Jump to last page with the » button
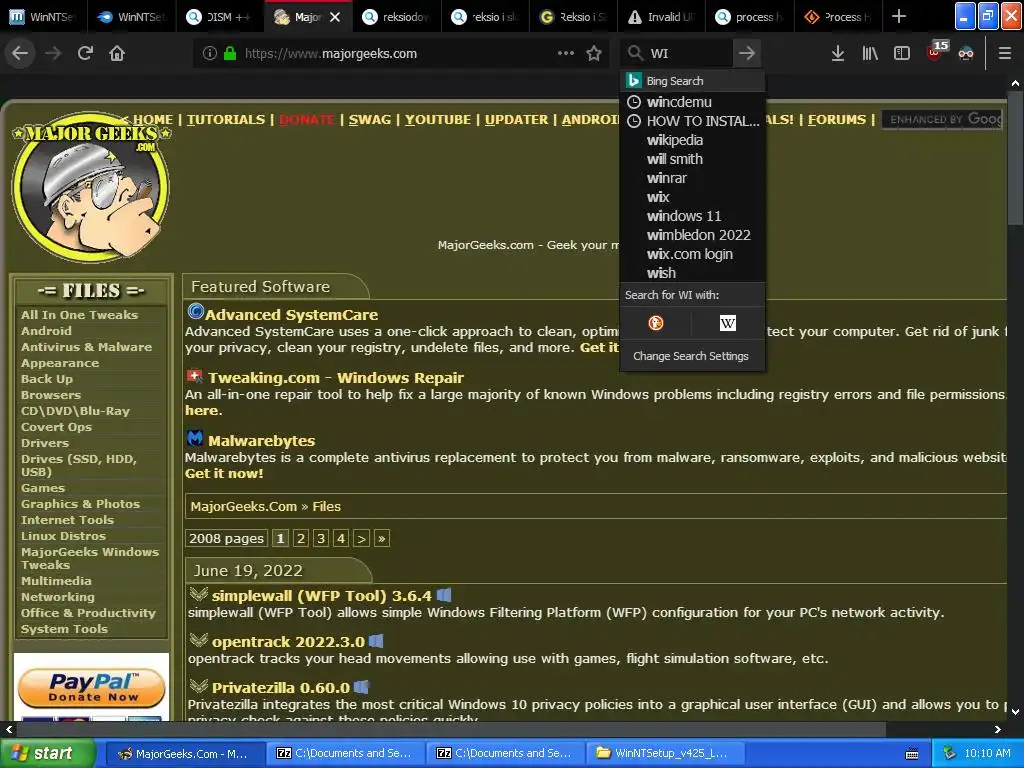Image resolution: width=1024 pixels, height=768 pixels. (382, 538)
